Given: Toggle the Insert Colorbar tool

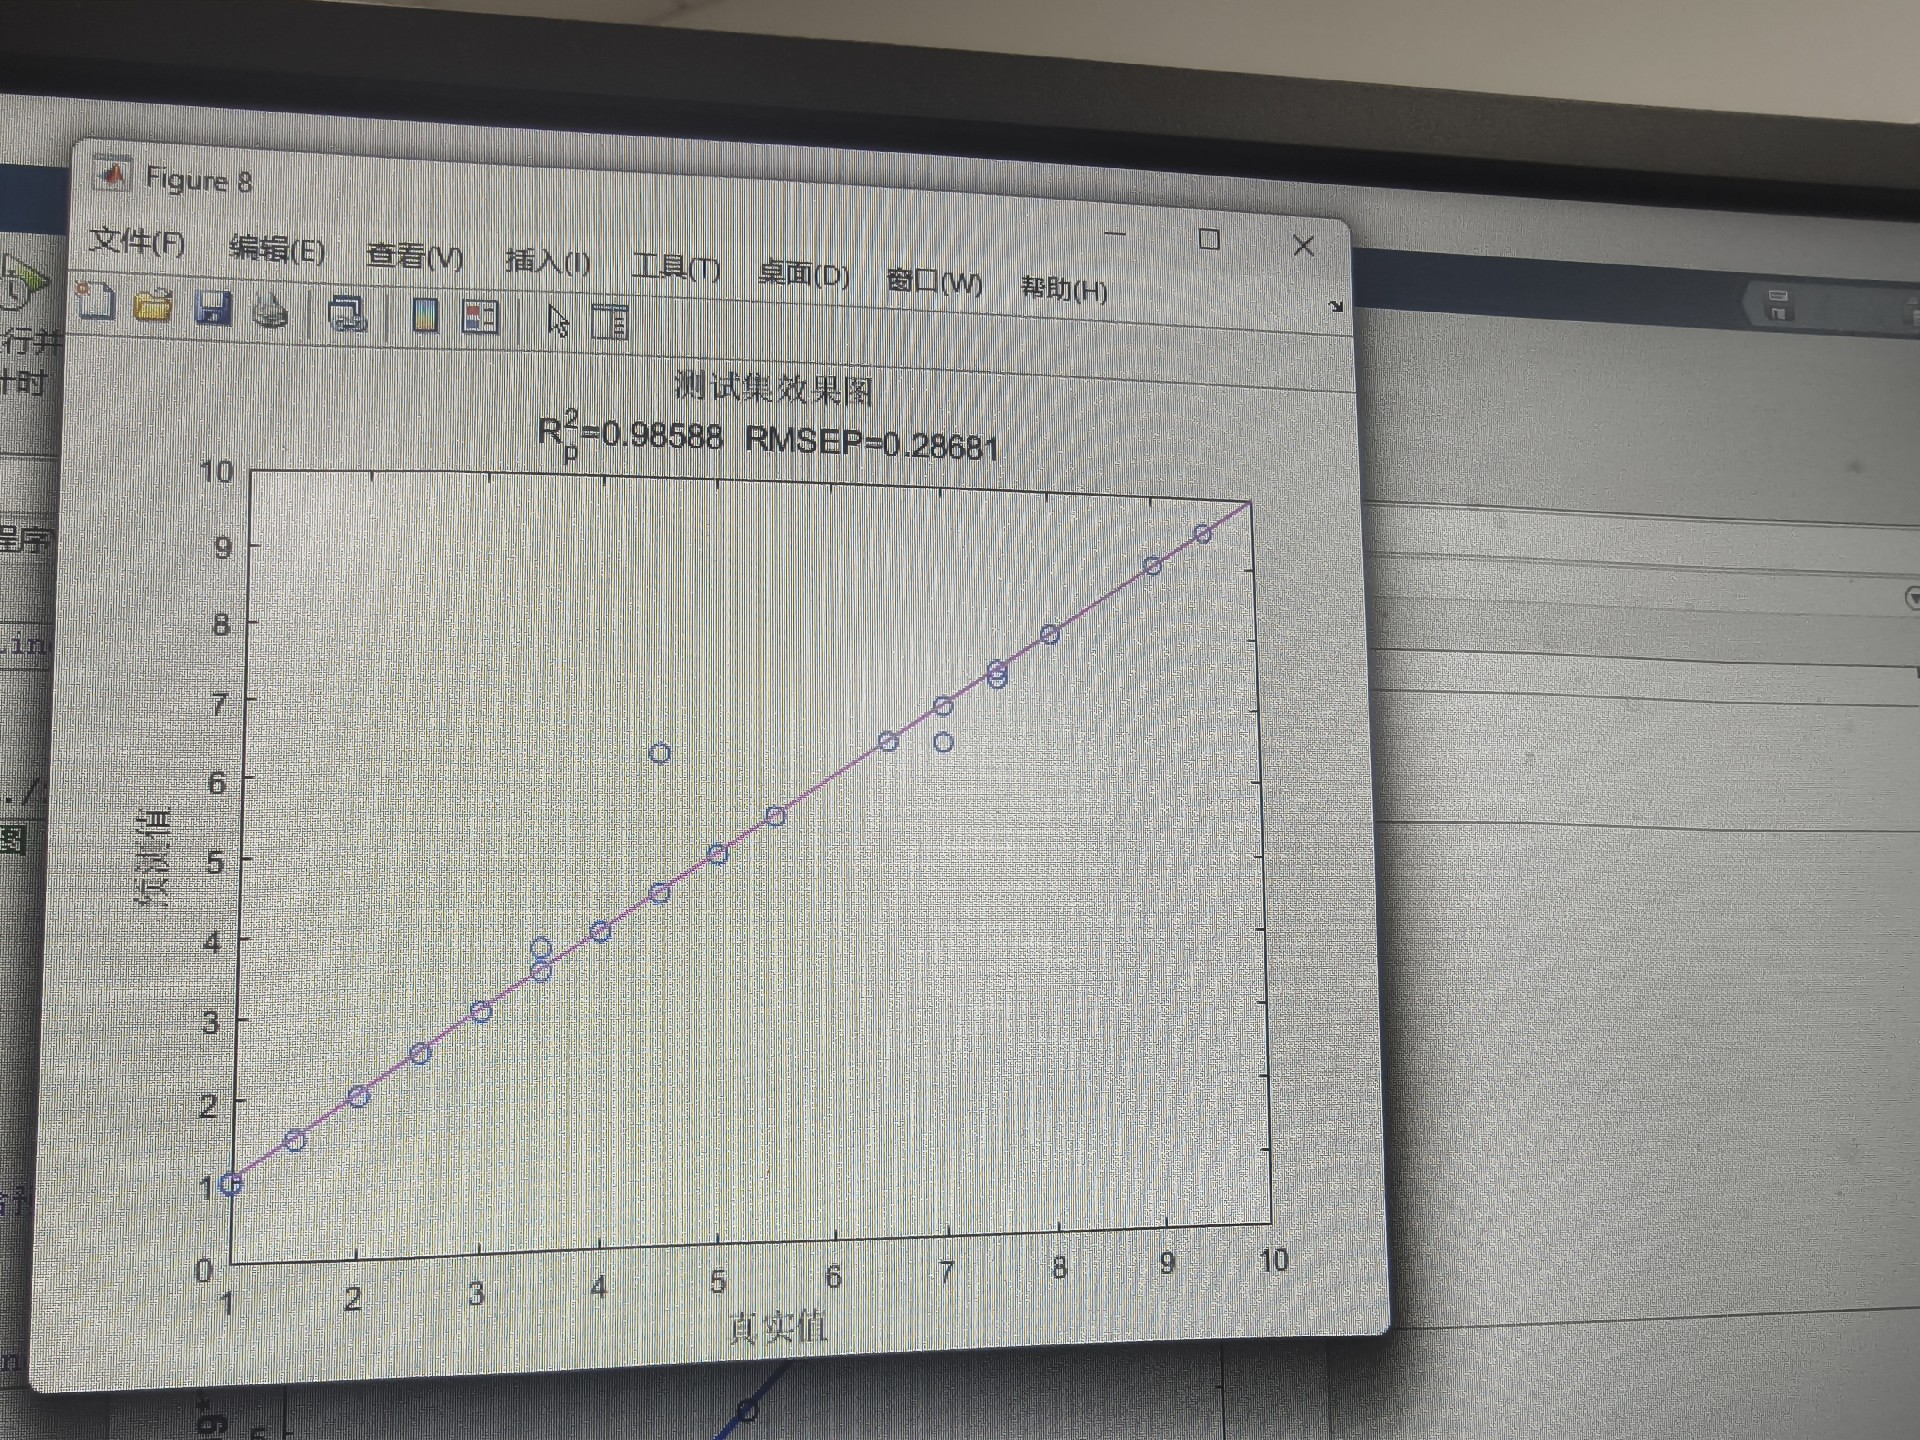Looking at the screenshot, I should click(425, 316).
